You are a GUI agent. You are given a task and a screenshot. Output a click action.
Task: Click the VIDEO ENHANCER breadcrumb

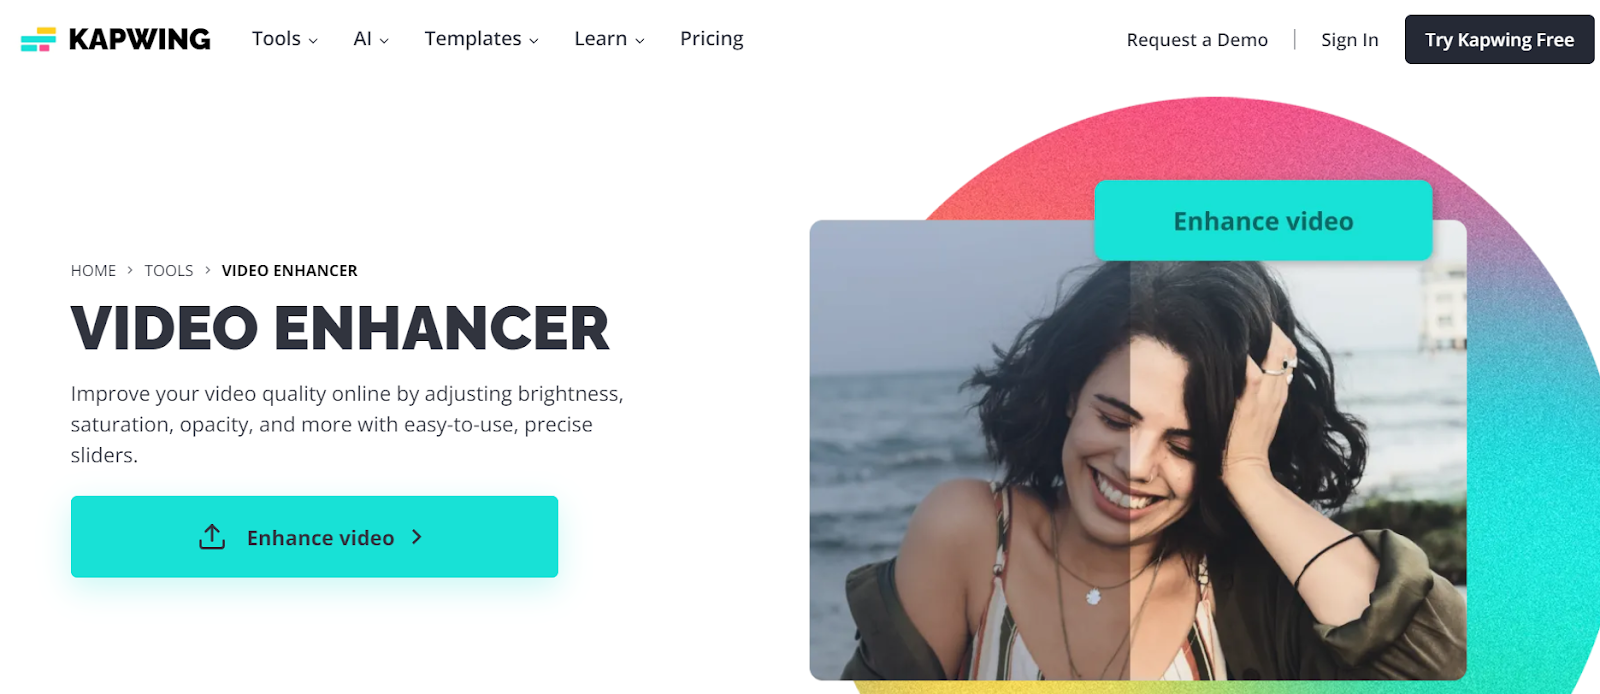pyautogui.click(x=290, y=271)
